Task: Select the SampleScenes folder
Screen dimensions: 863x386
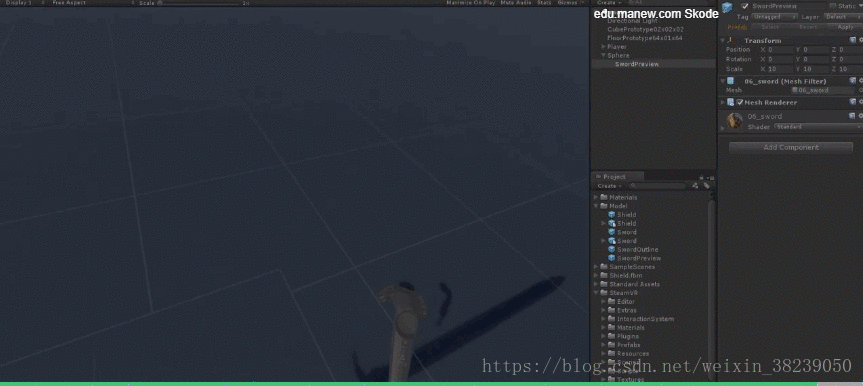Action: coord(627,267)
